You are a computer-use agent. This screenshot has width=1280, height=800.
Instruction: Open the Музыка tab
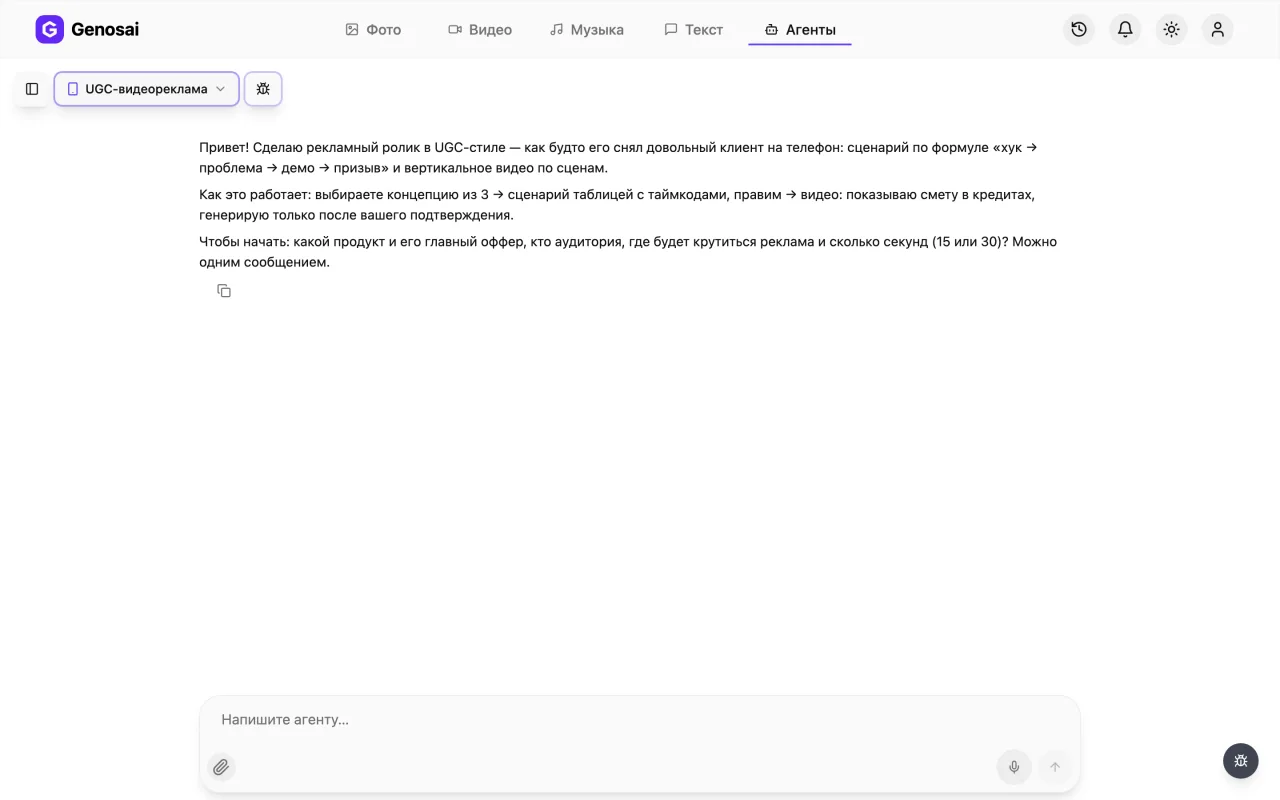coord(587,30)
